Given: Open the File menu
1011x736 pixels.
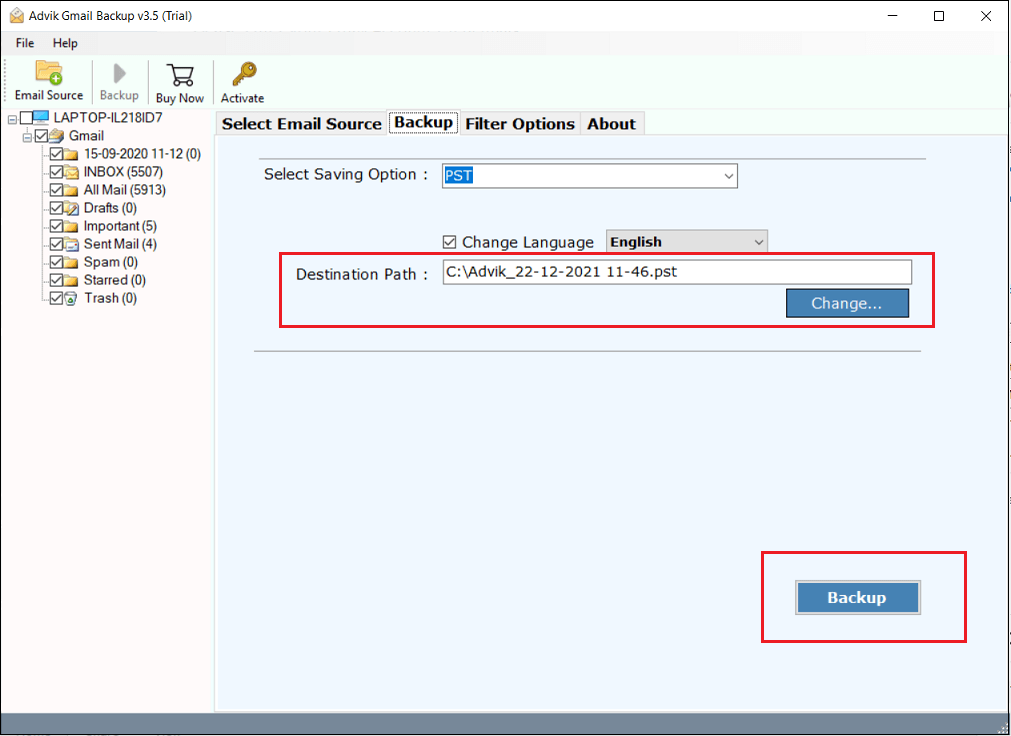Looking at the screenshot, I should 25,43.
